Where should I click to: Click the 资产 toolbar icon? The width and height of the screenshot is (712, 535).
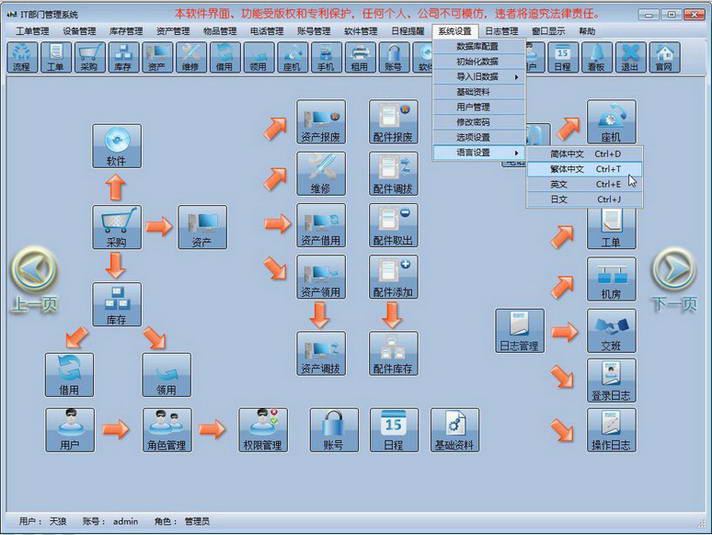[x=157, y=57]
